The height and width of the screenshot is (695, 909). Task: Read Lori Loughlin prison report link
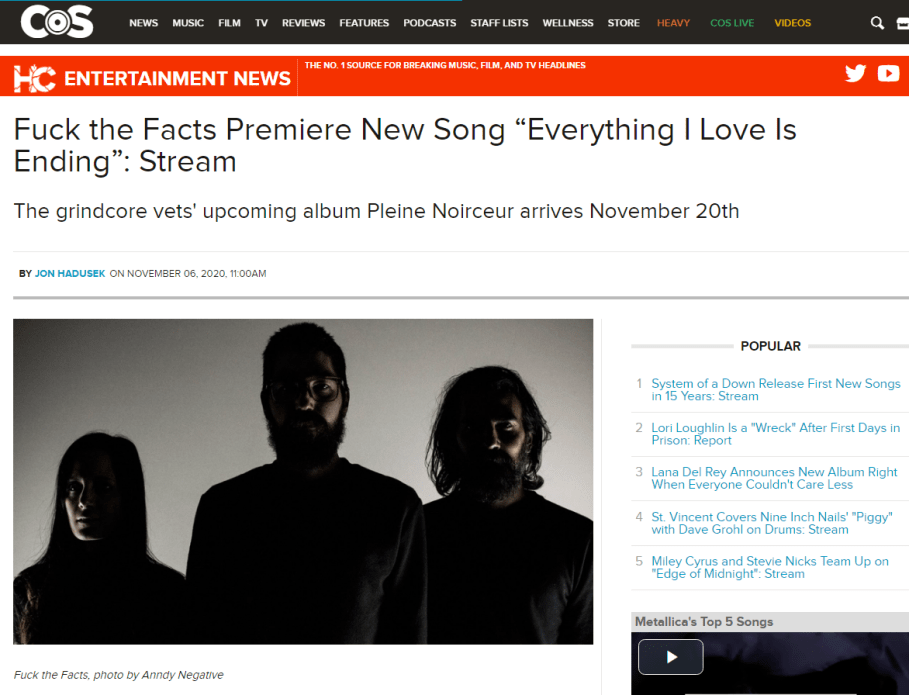pos(775,434)
